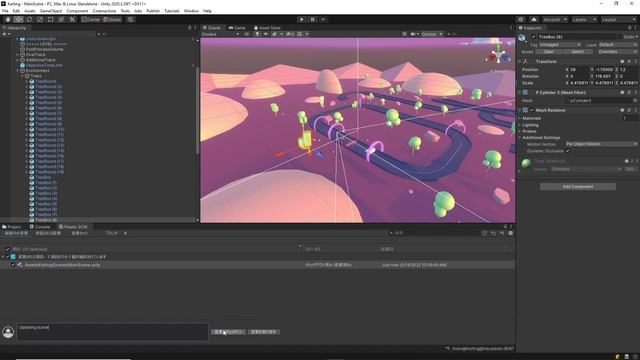Click the Checkin Changes button
The height and width of the screenshot is (360, 640).
[x=228, y=332]
